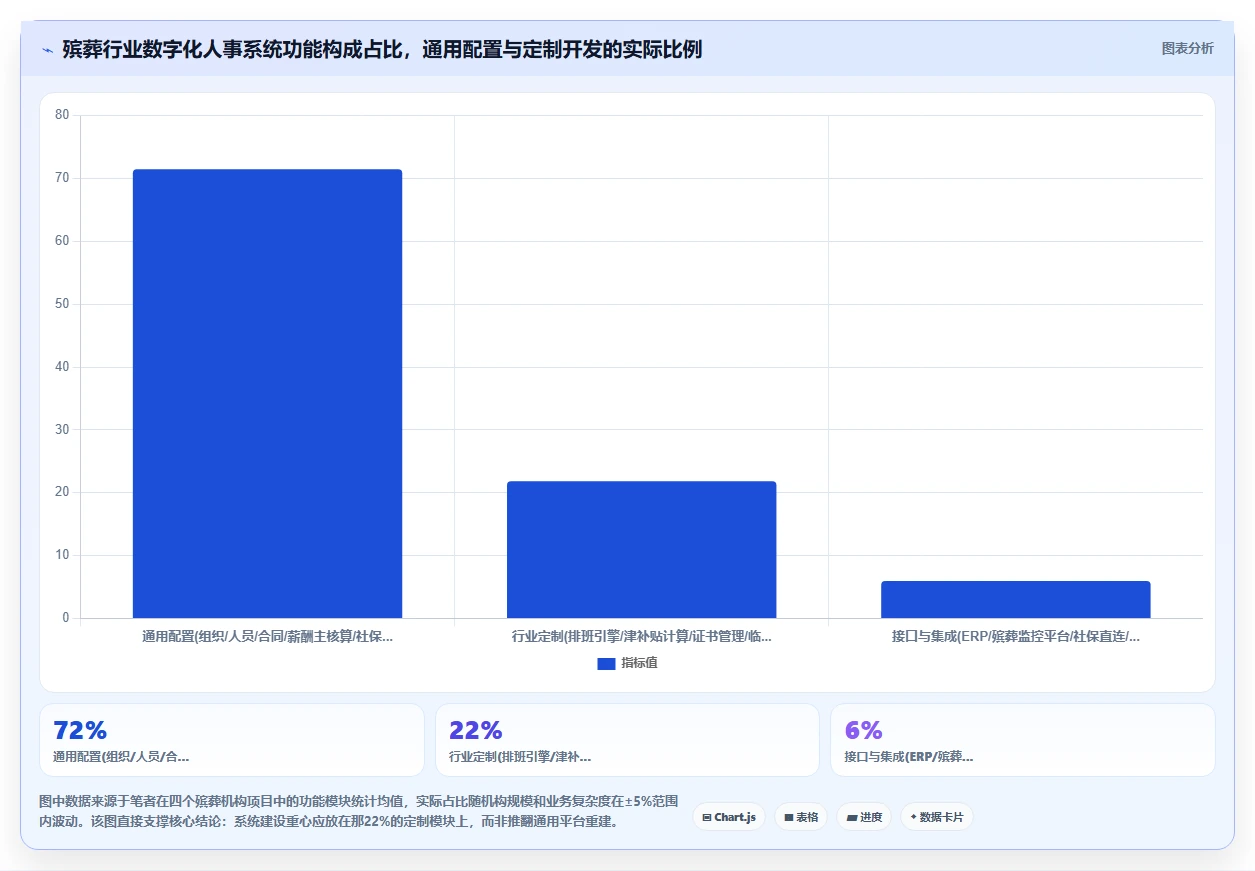
Task: Click the y-axis value 80
Action: 62,115
